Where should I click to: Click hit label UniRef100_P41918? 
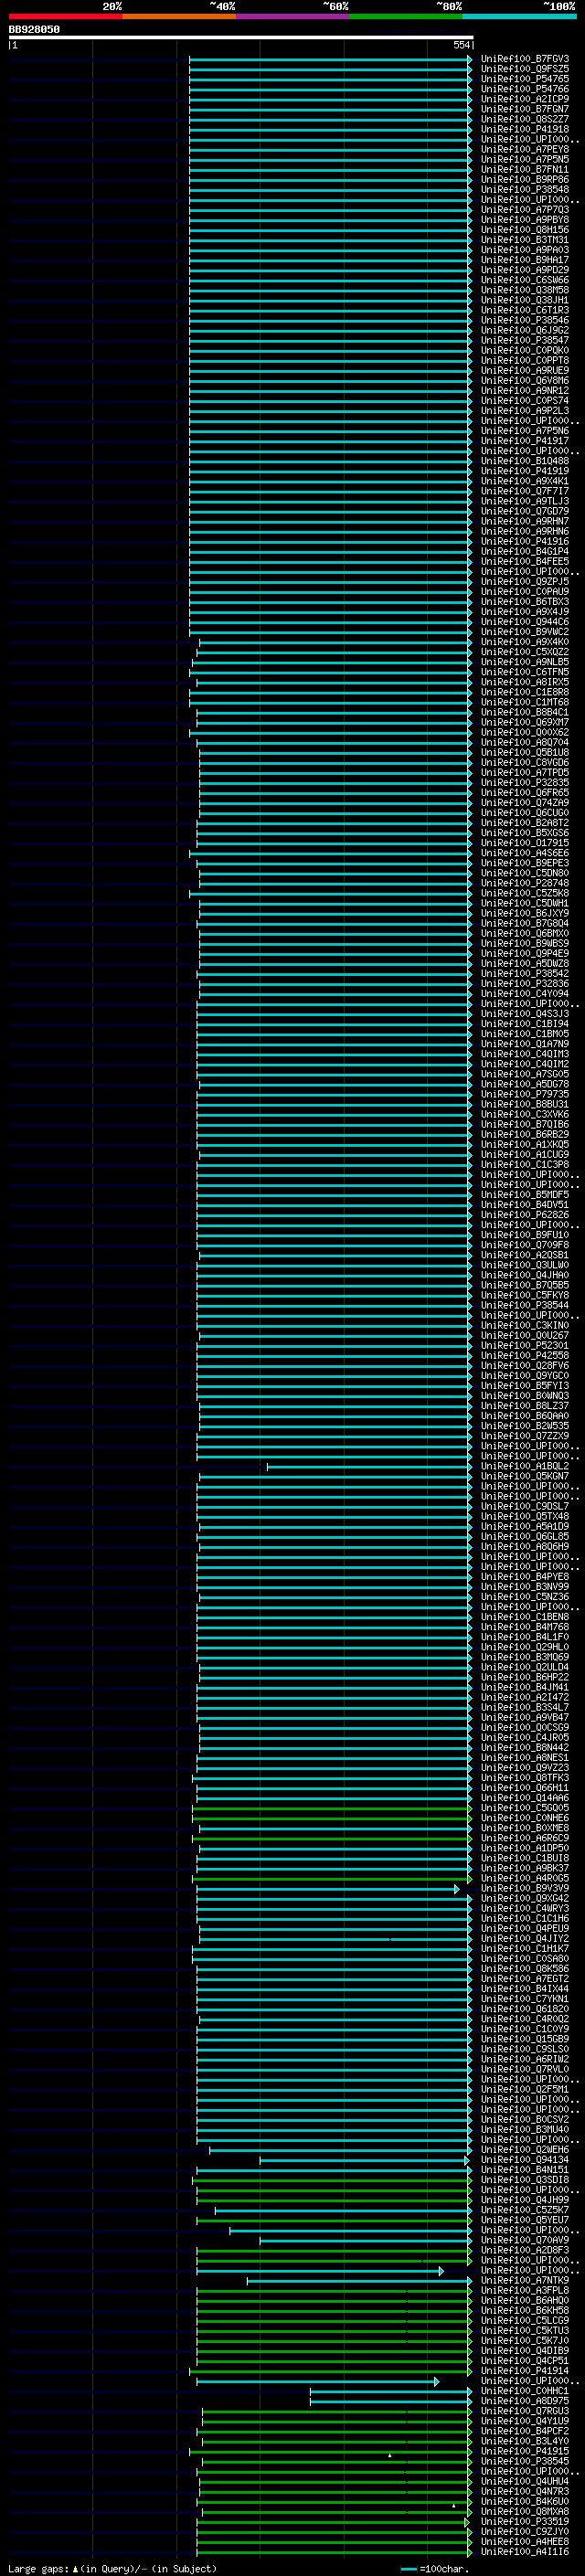pyautogui.click(x=524, y=129)
